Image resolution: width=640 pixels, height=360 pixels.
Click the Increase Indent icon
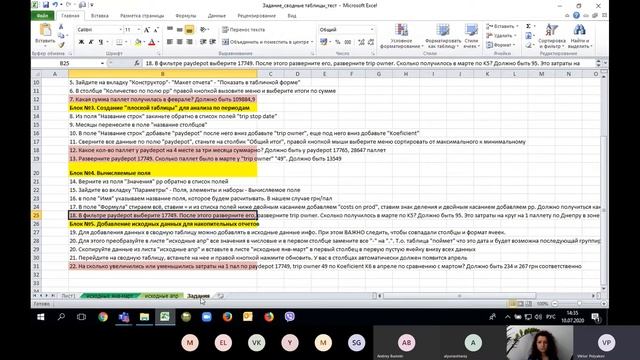pos(213,42)
